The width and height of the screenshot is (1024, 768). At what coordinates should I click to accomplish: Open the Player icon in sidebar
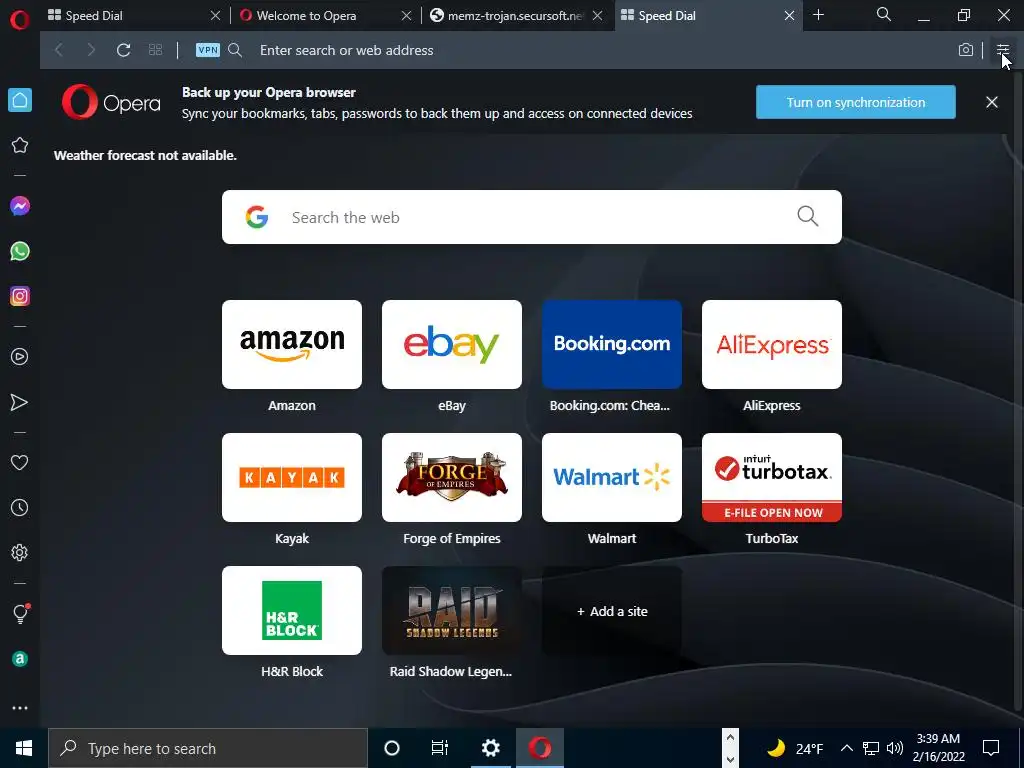point(20,357)
